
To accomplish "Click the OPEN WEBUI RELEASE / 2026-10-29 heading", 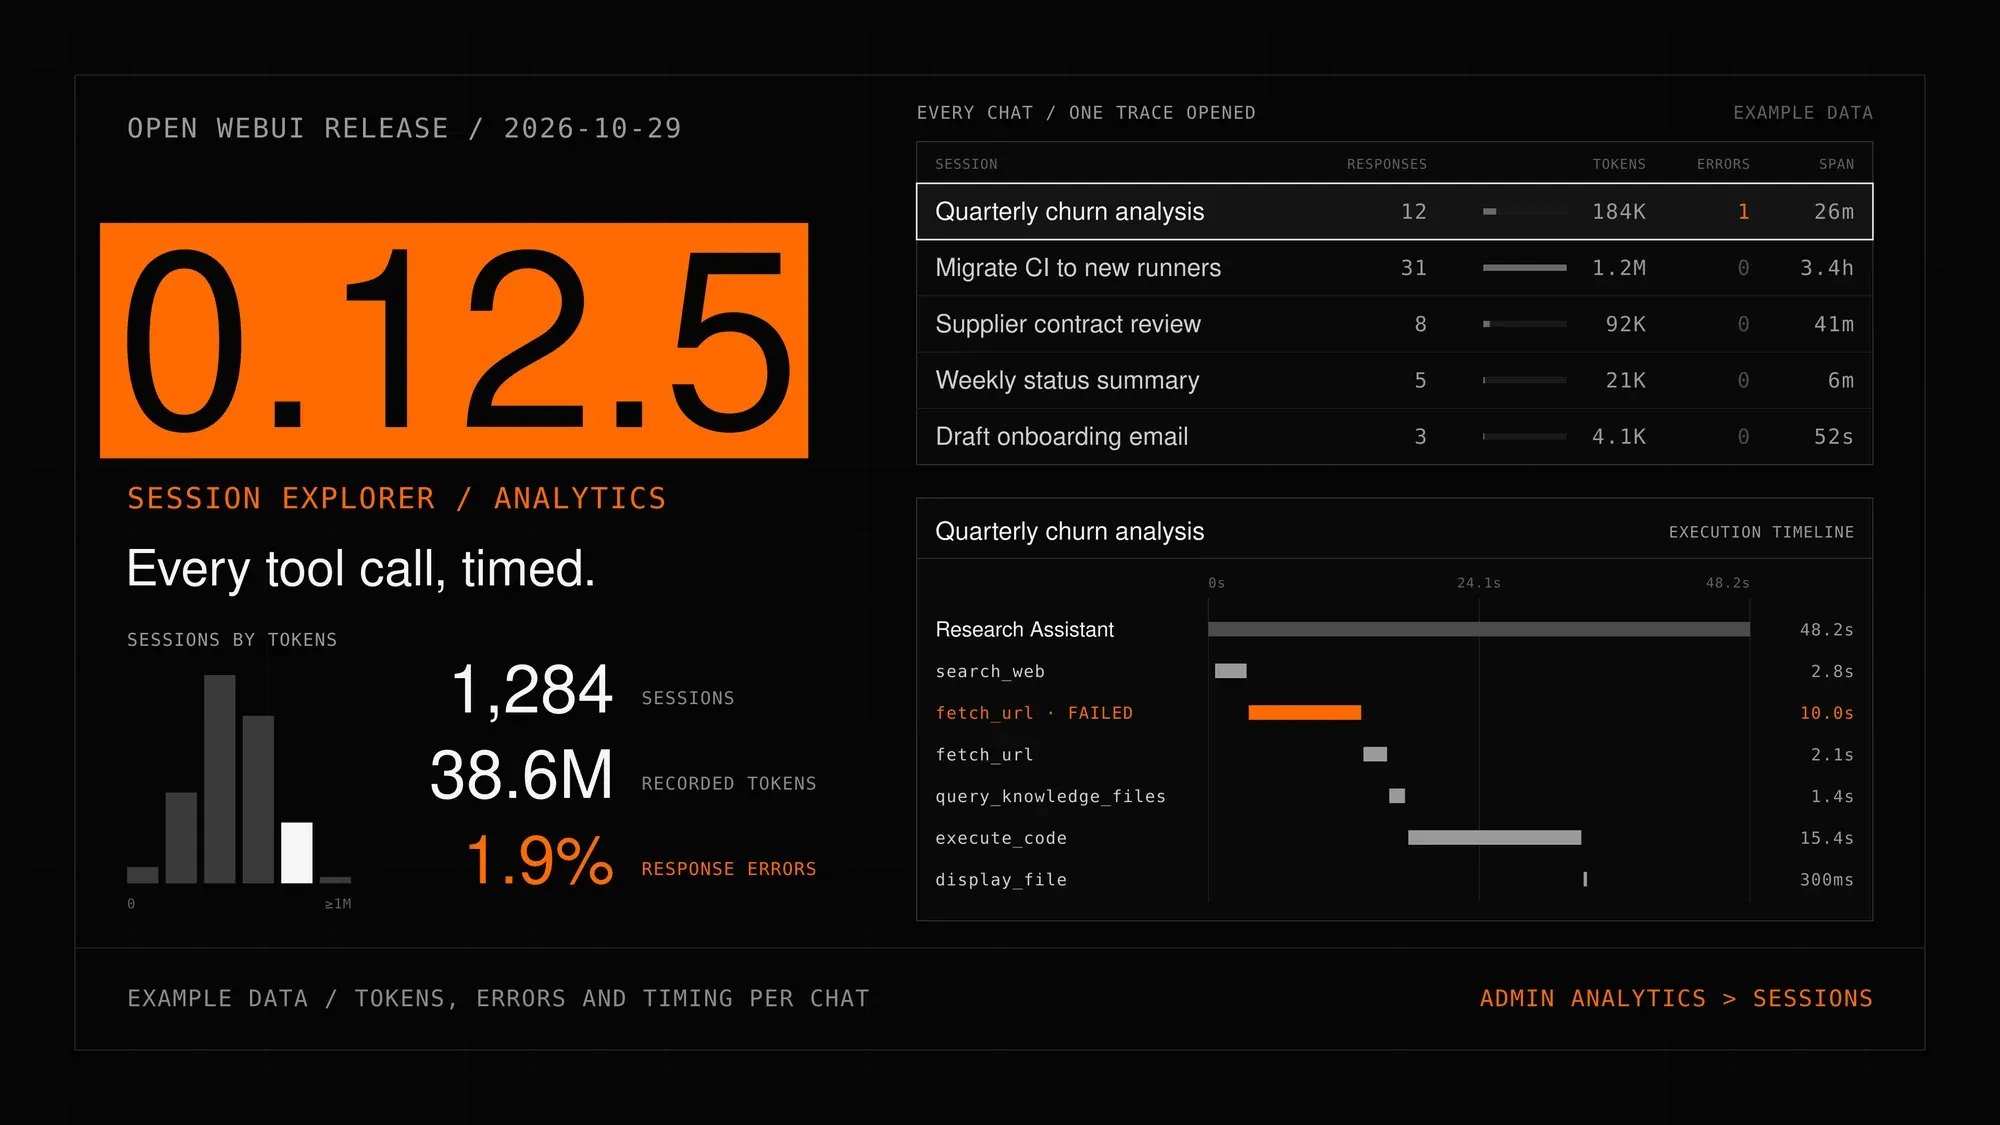I will pos(404,128).
